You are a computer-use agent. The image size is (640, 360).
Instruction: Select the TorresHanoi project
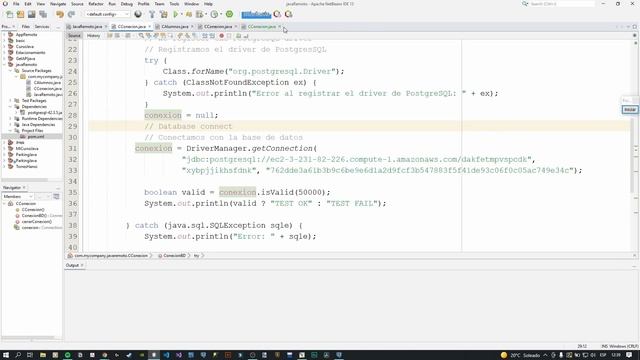pyautogui.click(x=27, y=167)
